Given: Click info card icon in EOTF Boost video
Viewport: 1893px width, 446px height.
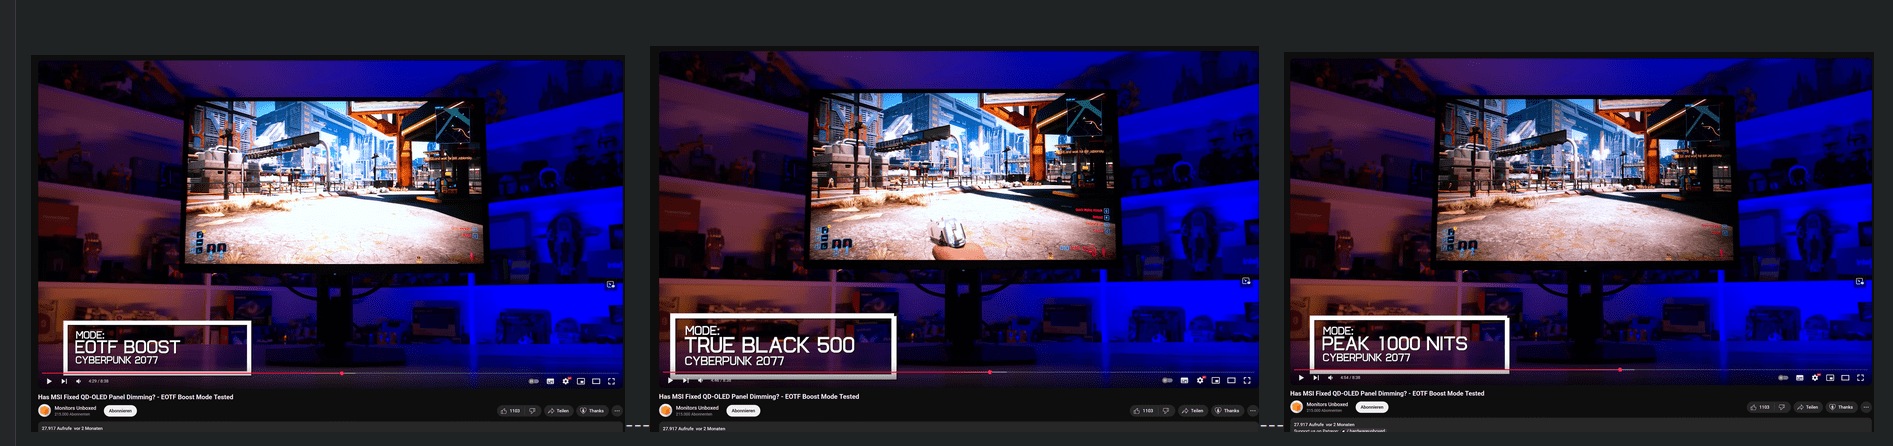Looking at the screenshot, I should pyautogui.click(x=611, y=285).
